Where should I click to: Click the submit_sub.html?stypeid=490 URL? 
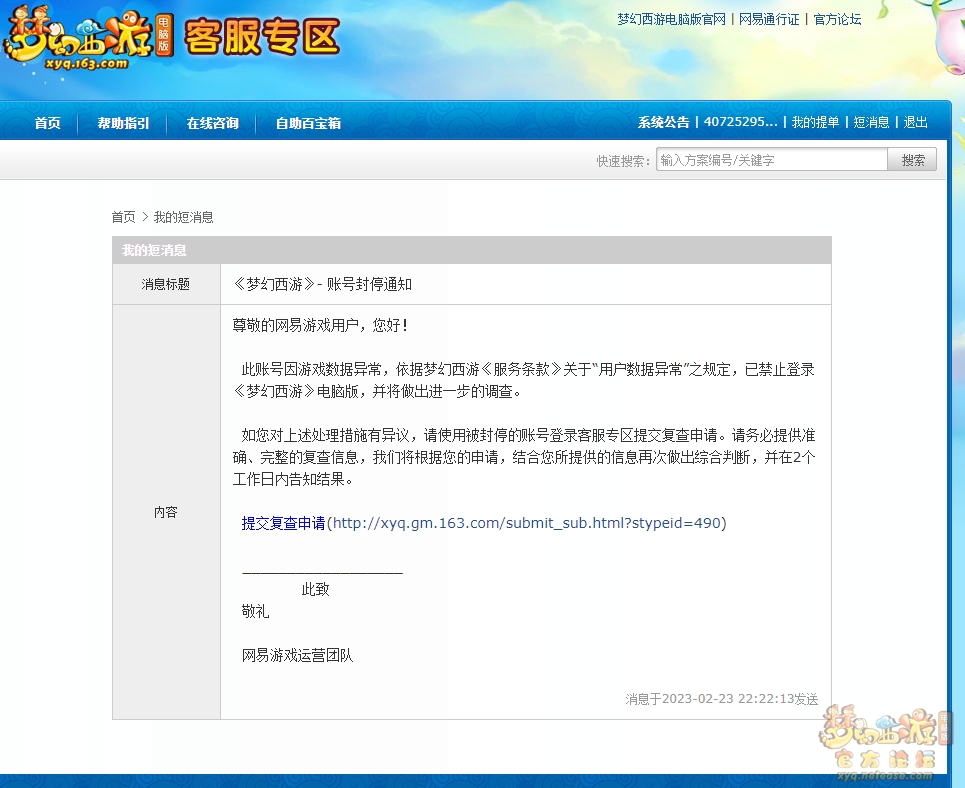pyautogui.click(x=526, y=523)
